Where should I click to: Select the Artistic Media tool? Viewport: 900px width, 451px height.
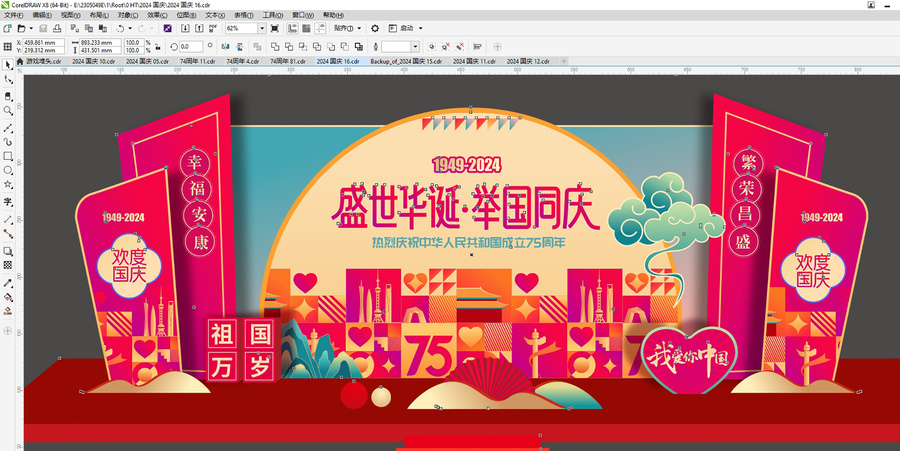[x=8, y=142]
